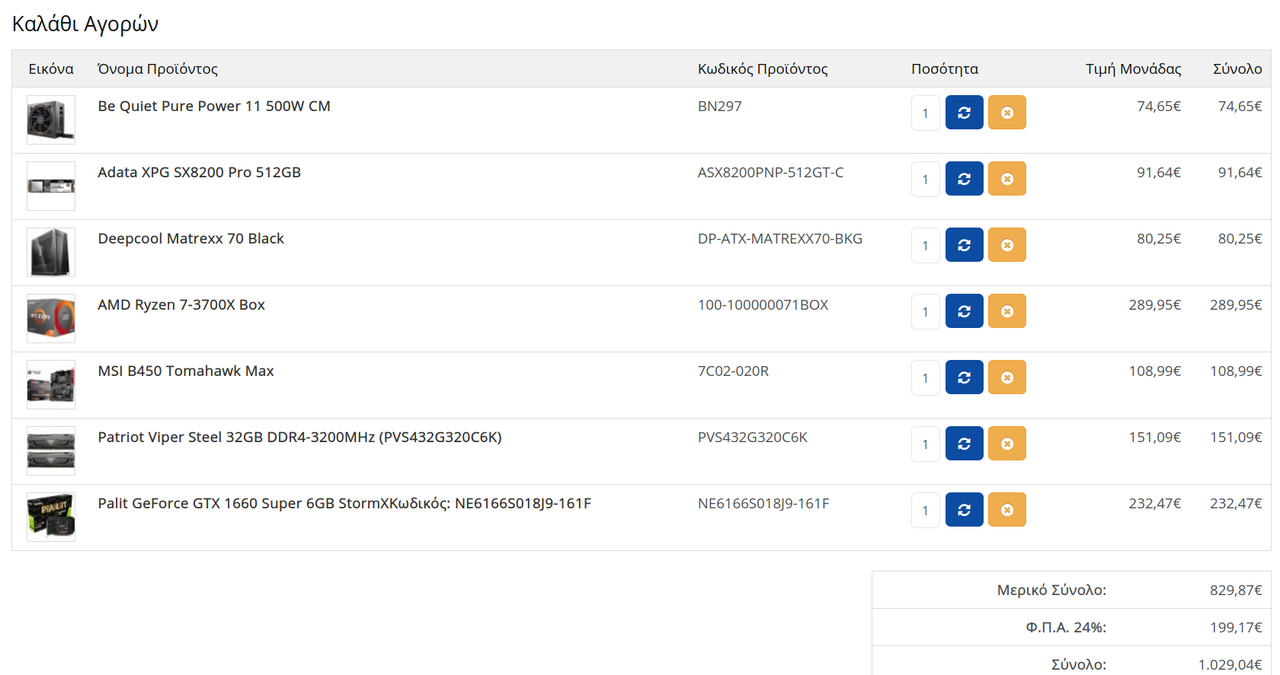Open MSI B450 Tomahawk Max product link

coord(186,370)
